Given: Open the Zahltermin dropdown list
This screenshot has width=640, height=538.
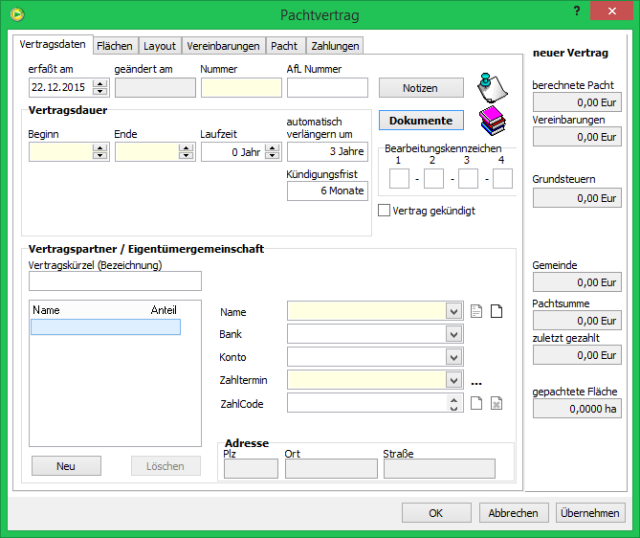Looking at the screenshot, I should 454,380.
